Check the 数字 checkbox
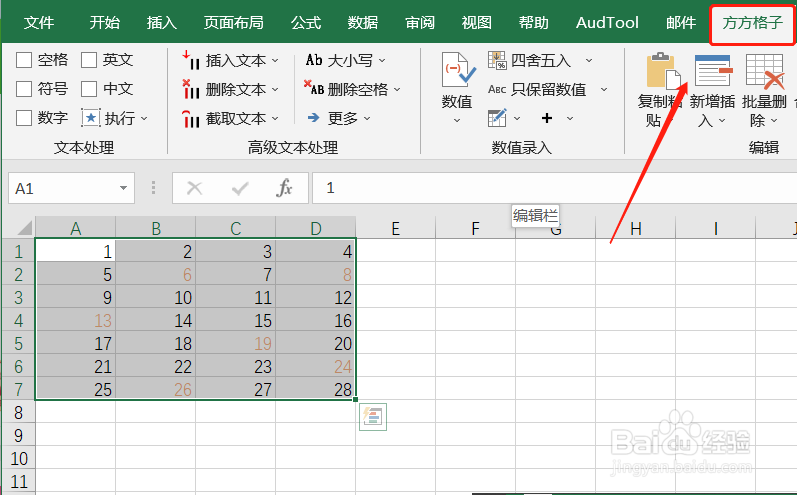 24,118
